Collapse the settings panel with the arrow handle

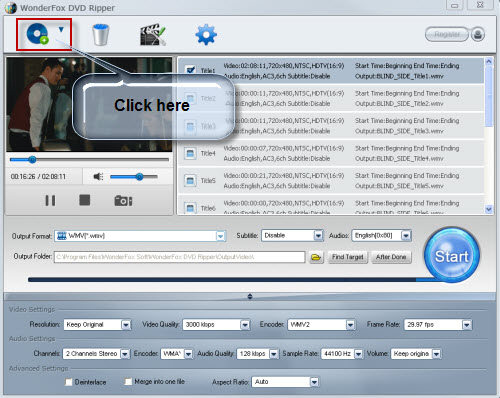(250, 296)
